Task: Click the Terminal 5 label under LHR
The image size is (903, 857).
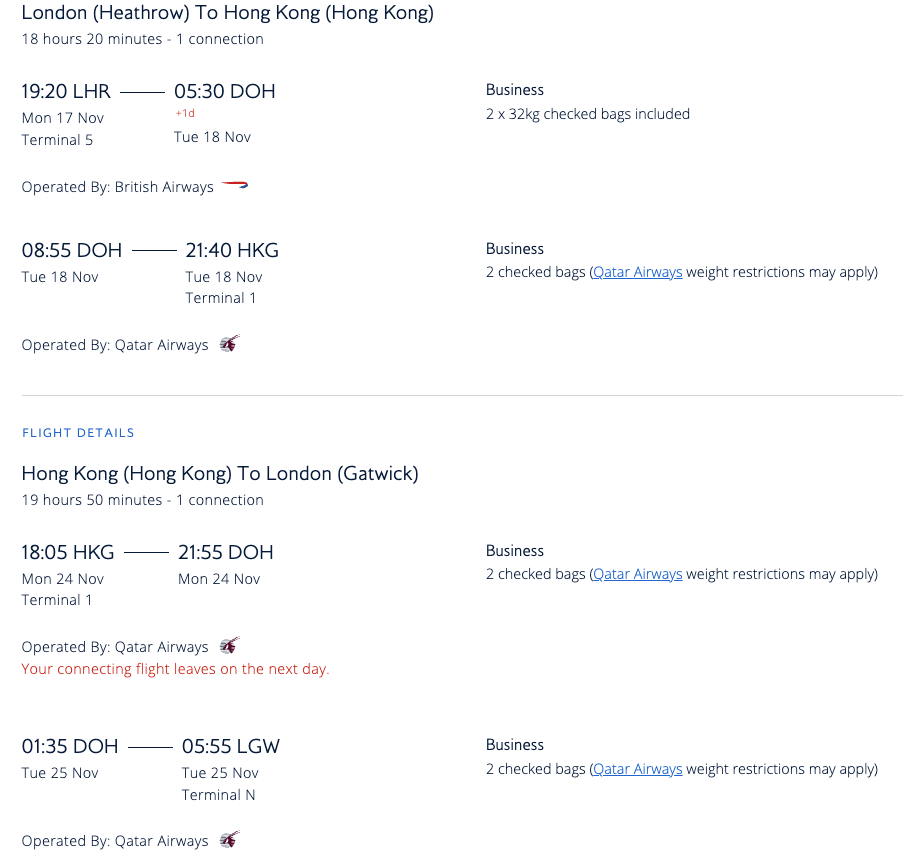Action: point(57,140)
